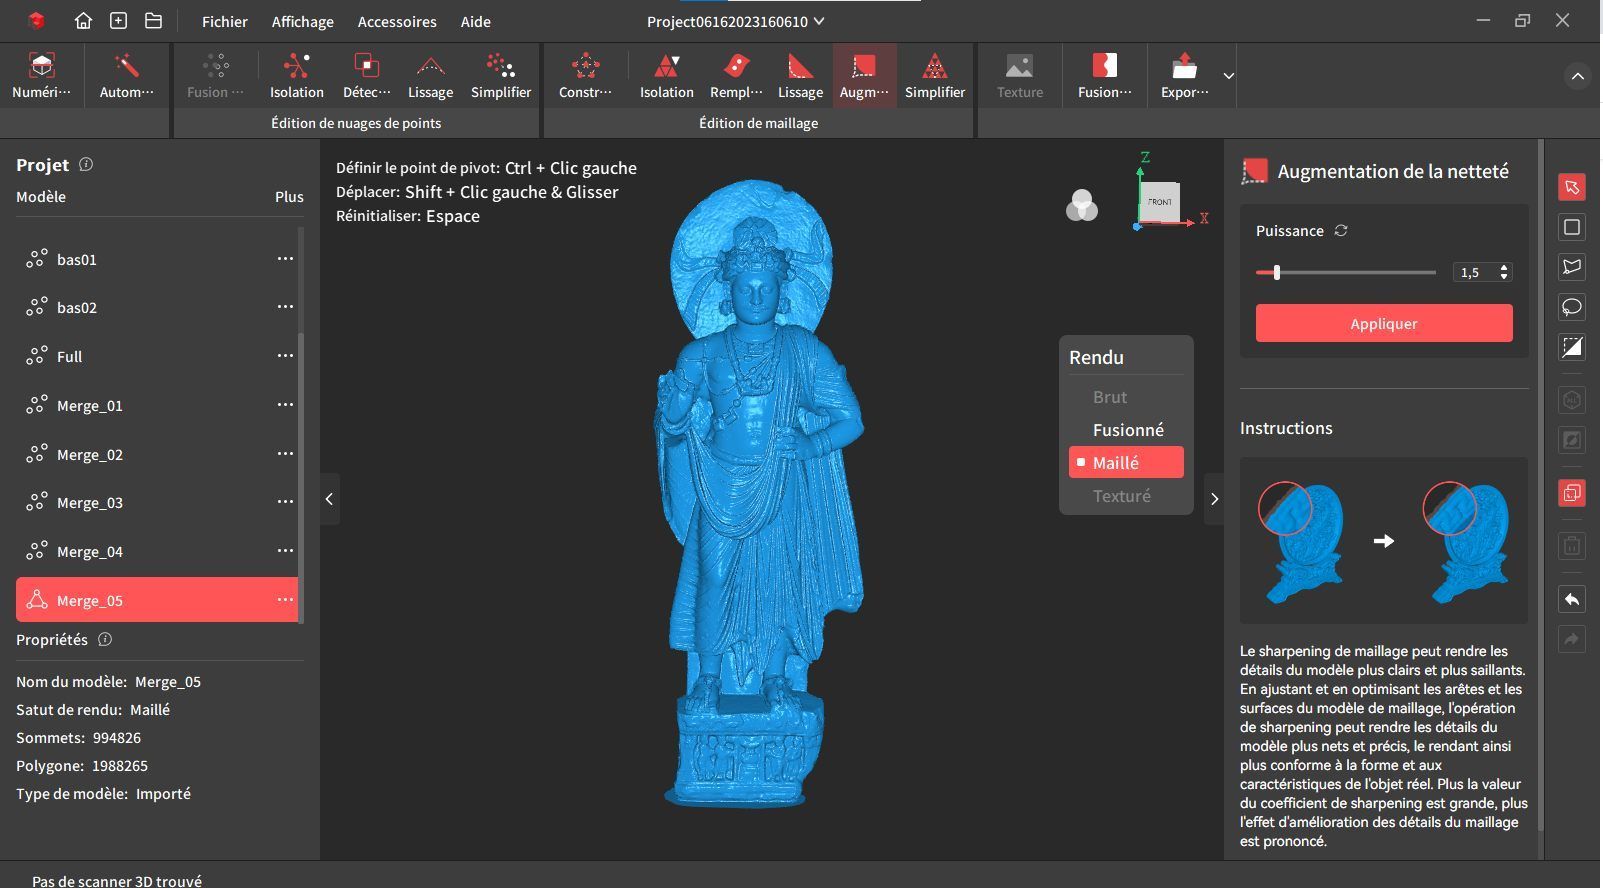
Task: Open the Accessoires menu
Action: coord(397,21)
